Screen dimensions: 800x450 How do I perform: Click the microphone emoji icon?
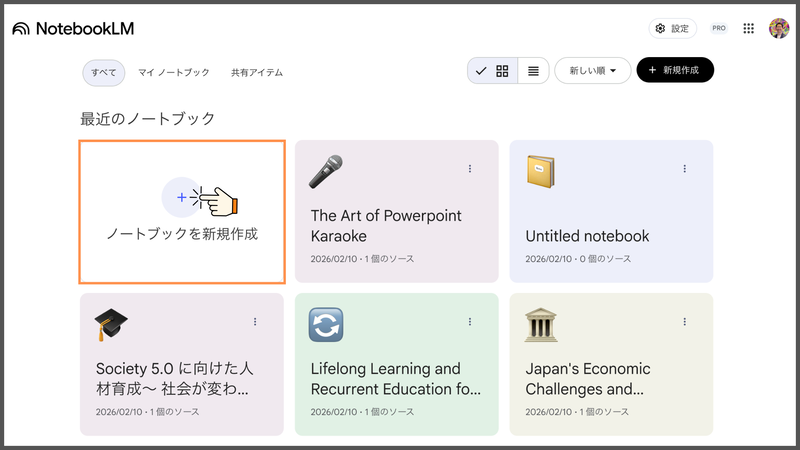pyautogui.click(x=326, y=172)
